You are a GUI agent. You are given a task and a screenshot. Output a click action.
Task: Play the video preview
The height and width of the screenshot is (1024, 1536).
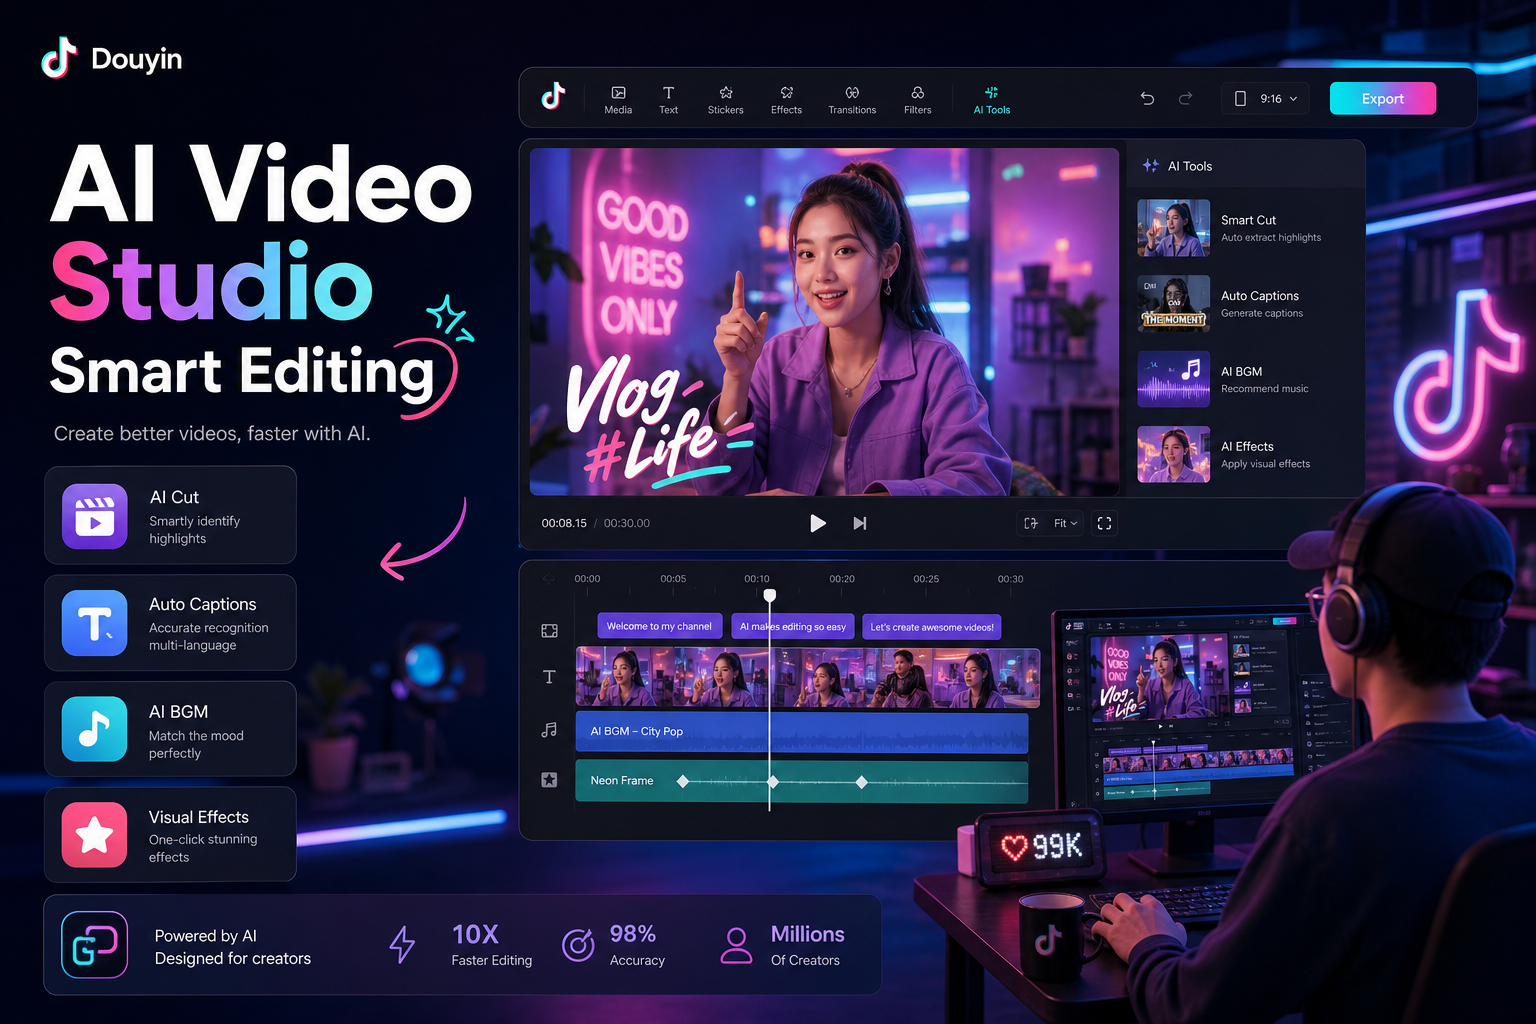click(x=817, y=523)
